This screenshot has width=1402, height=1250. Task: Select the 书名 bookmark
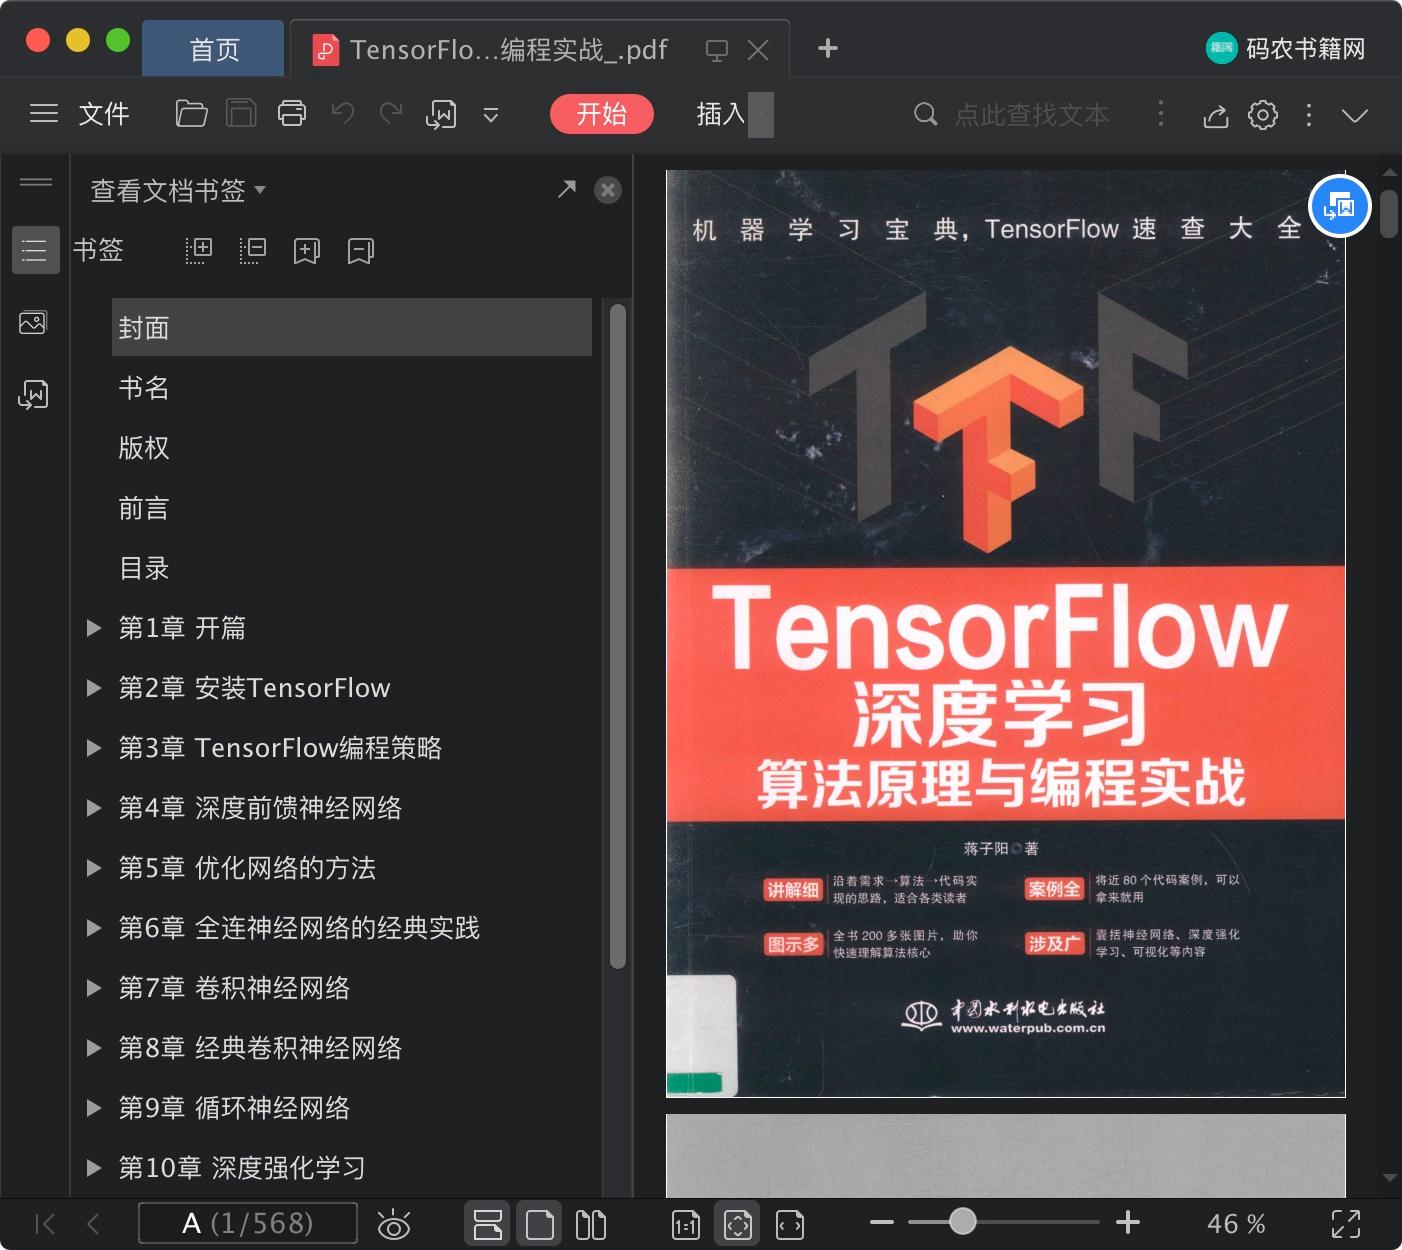coord(144,388)
